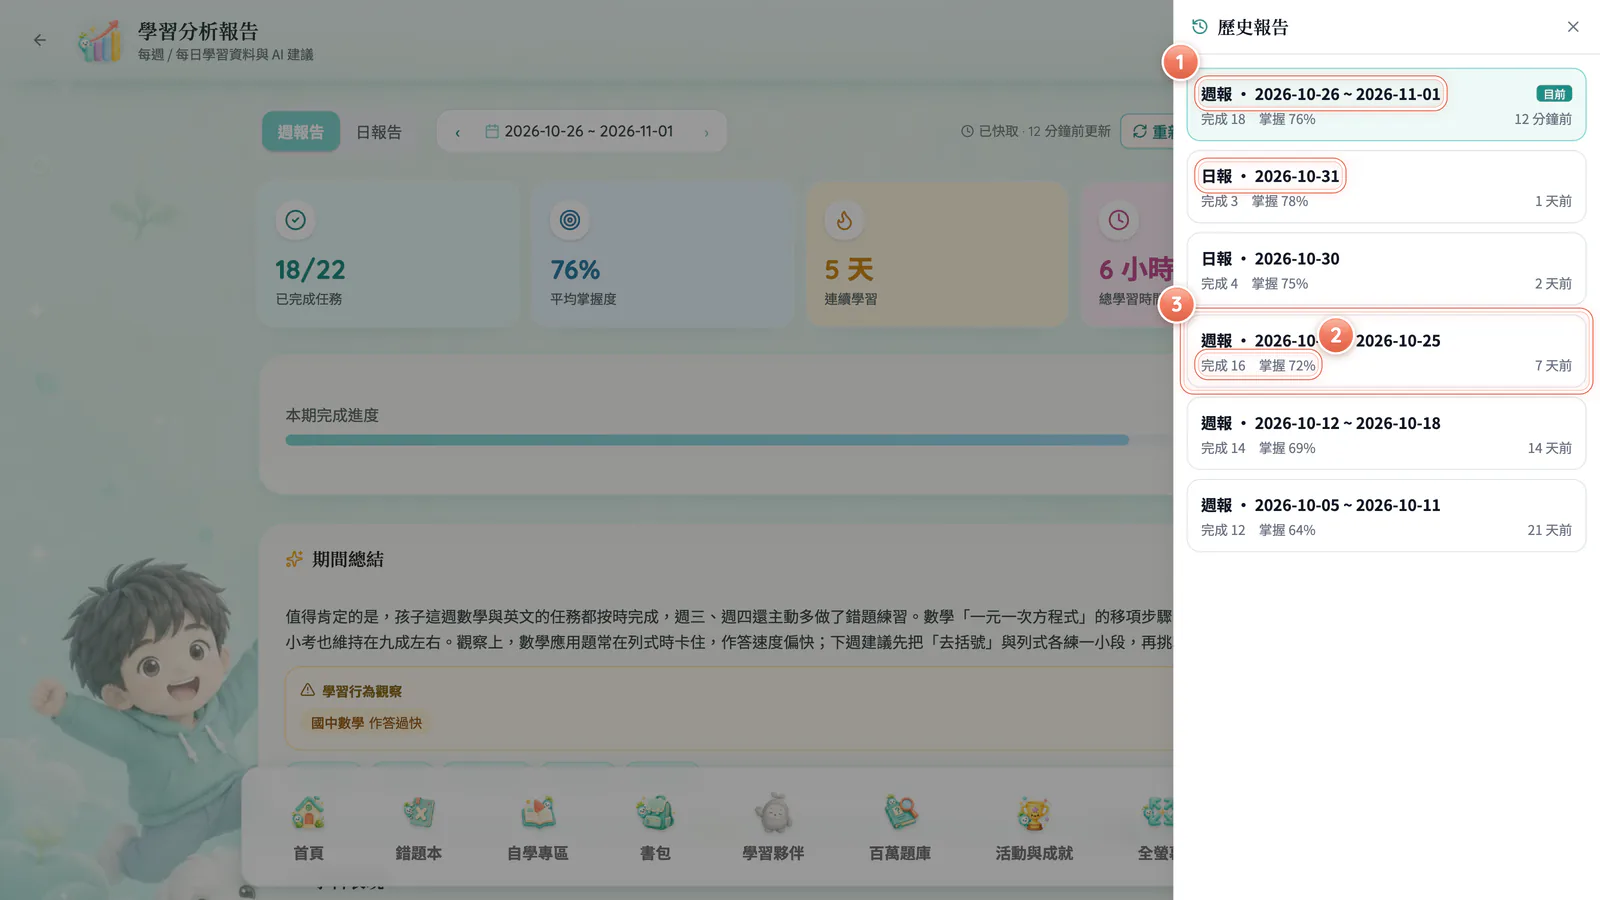Open 錯題本 in the bottom nav
This screenshot has height=900, width=1600.
(418, 828)
